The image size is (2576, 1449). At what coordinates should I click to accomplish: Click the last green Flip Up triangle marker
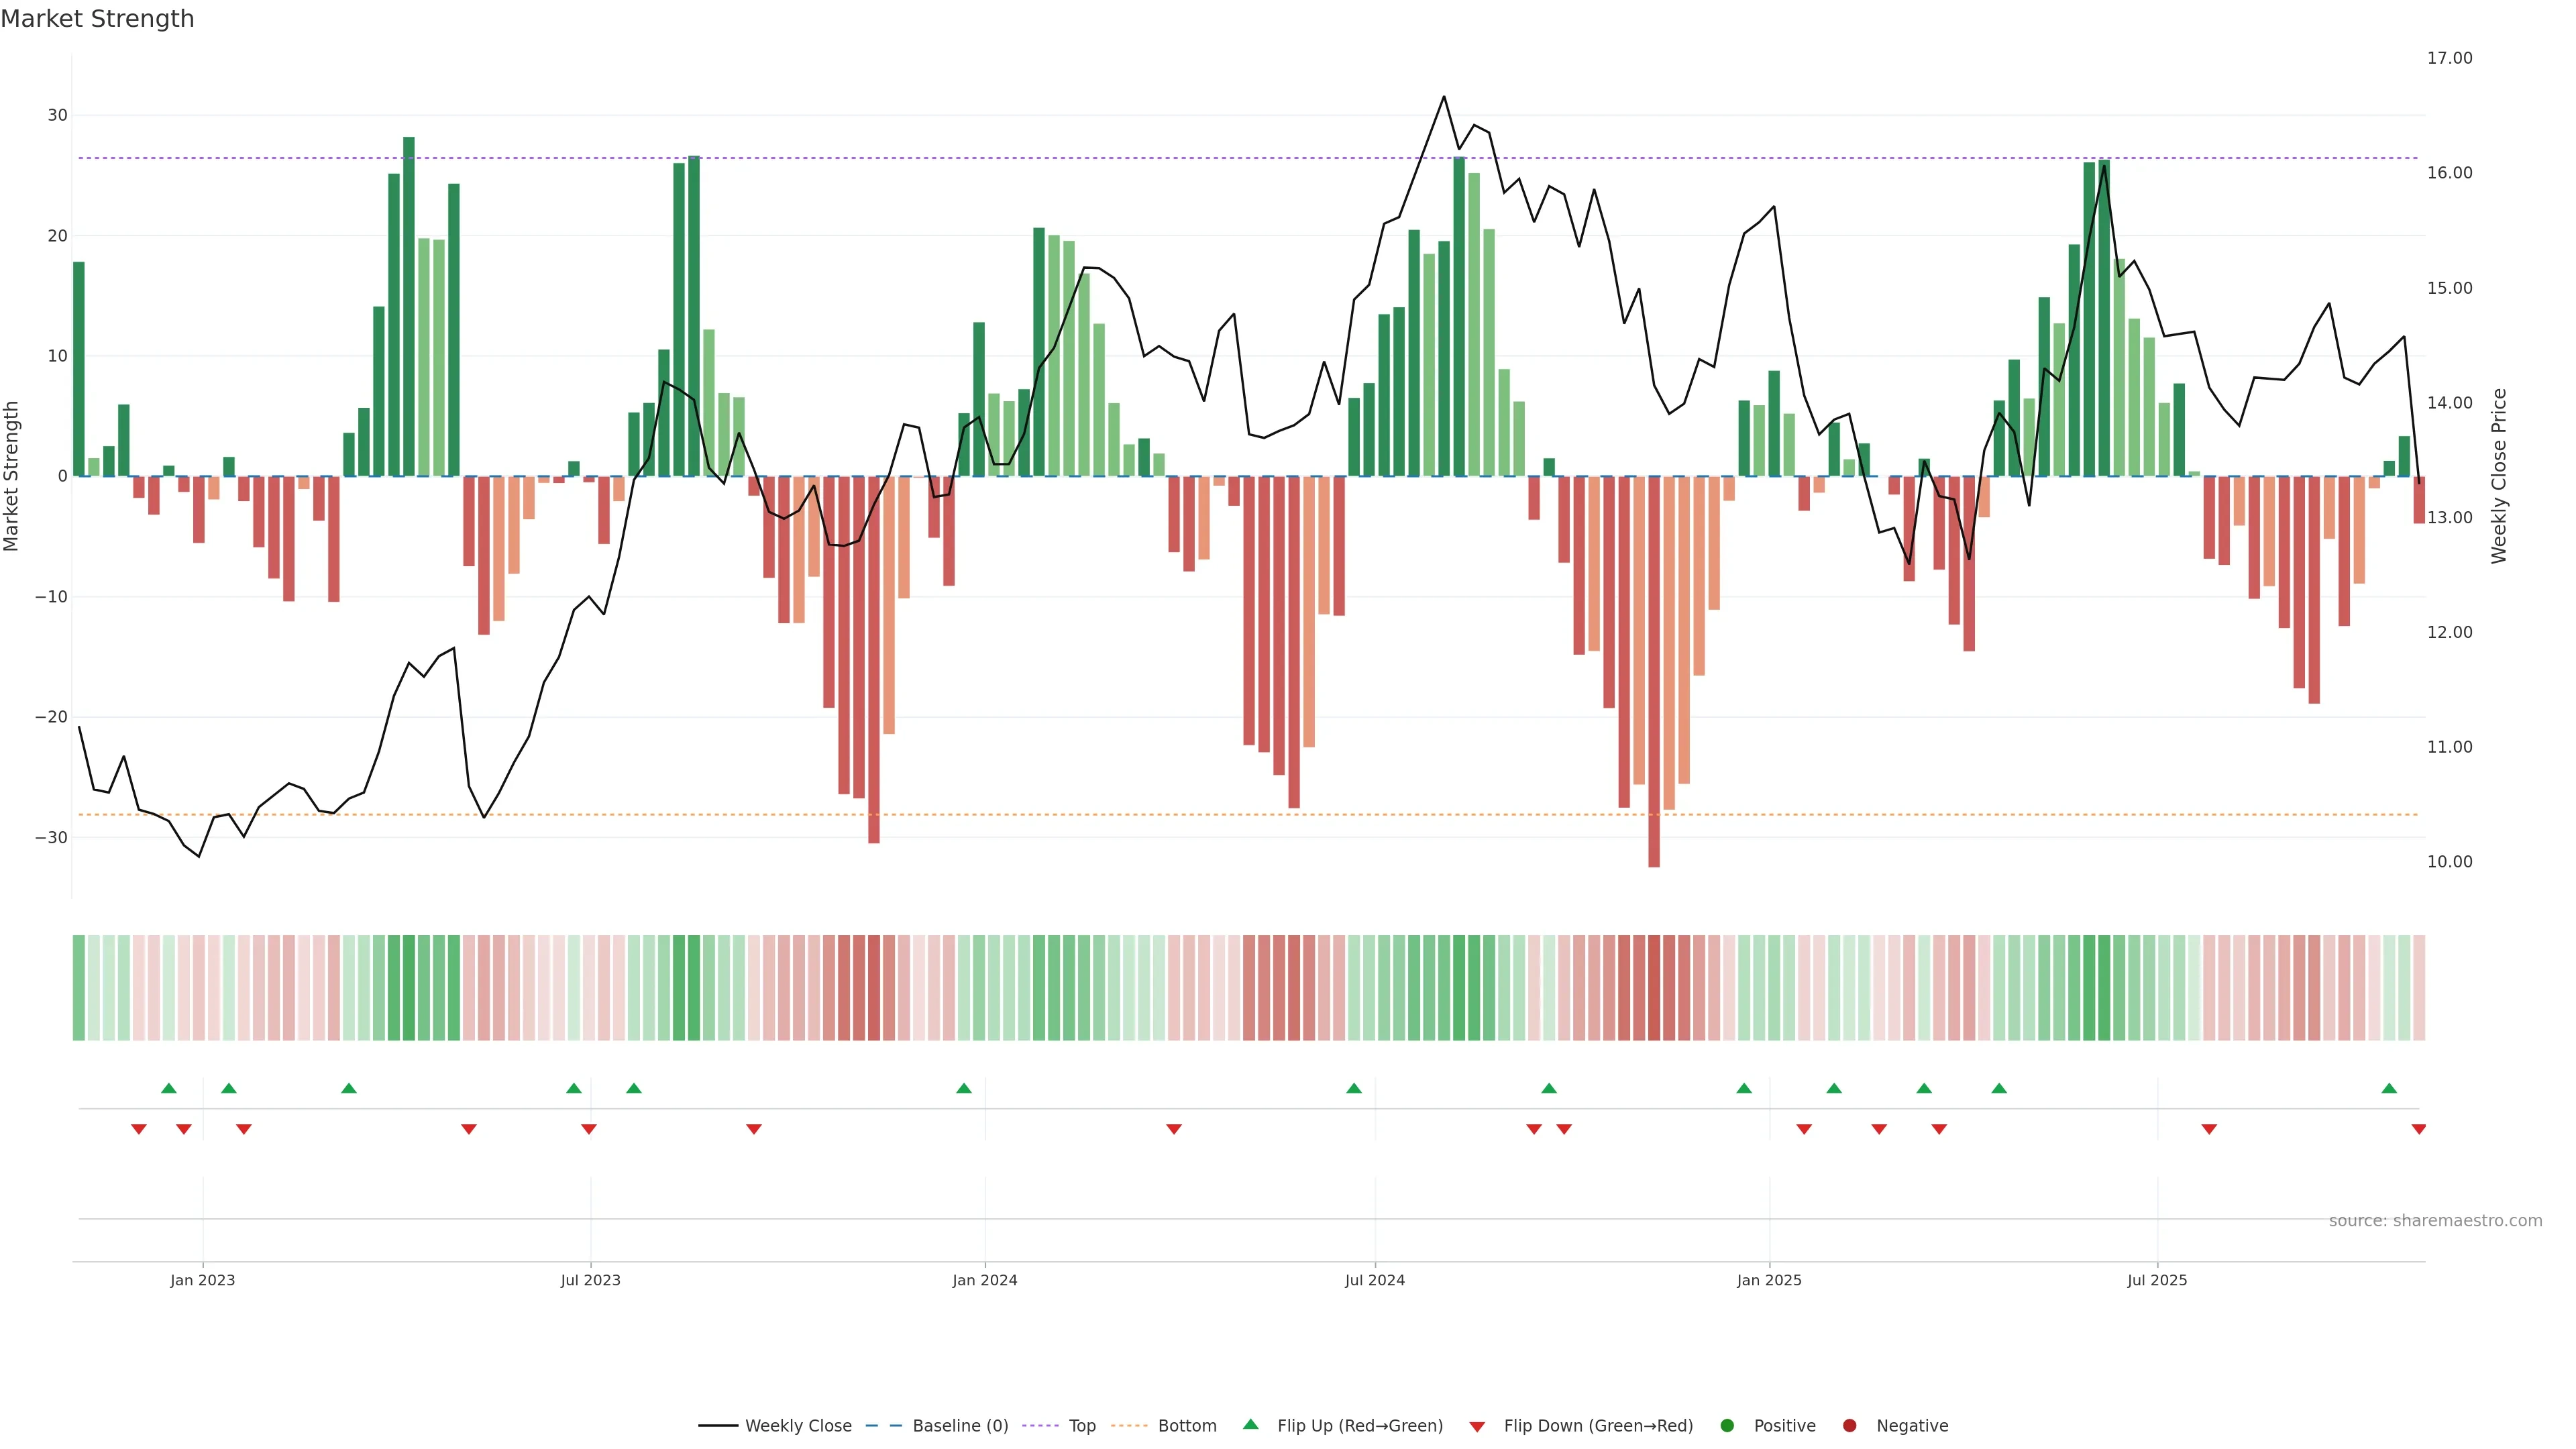click(x=2389, y=1088)
